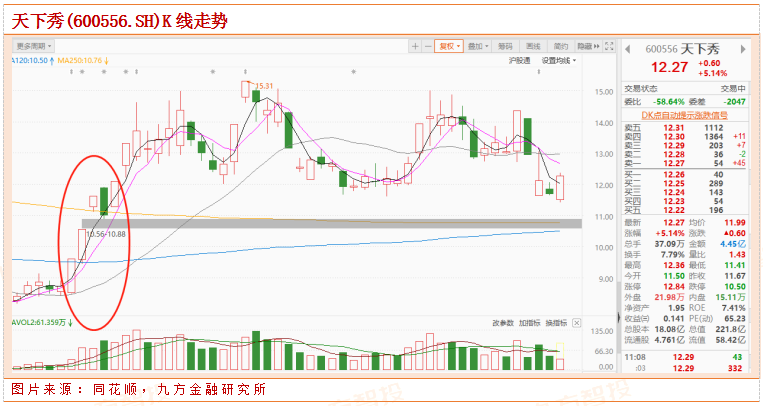
Task: Click the current price 12.27 in header
Action: [670, 67]
